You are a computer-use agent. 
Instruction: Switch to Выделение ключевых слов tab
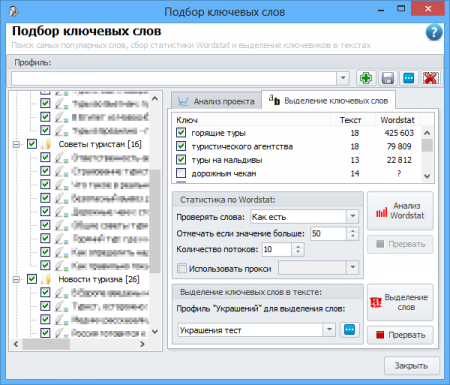[x=329, y=100]
